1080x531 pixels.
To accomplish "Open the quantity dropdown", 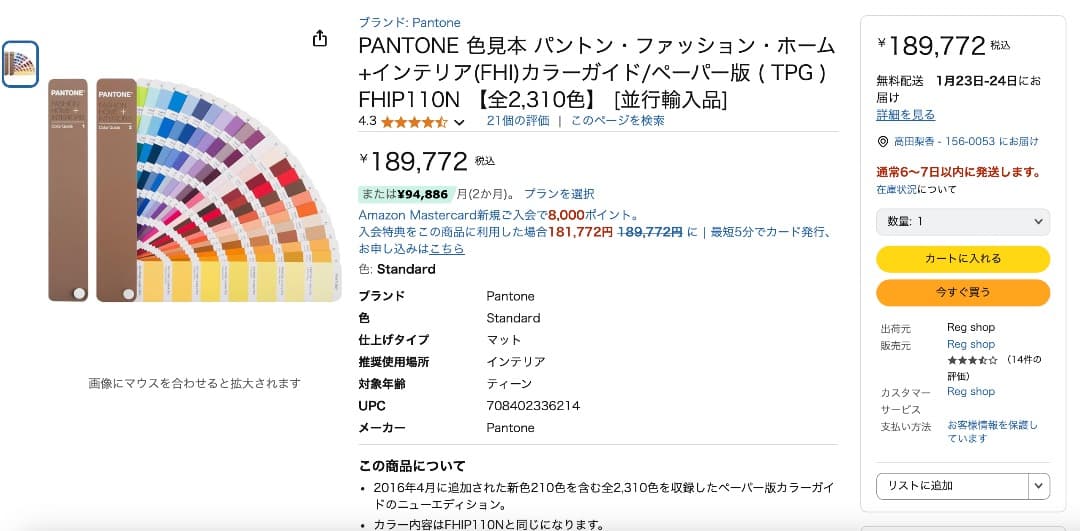I will [x=963, y=221].
